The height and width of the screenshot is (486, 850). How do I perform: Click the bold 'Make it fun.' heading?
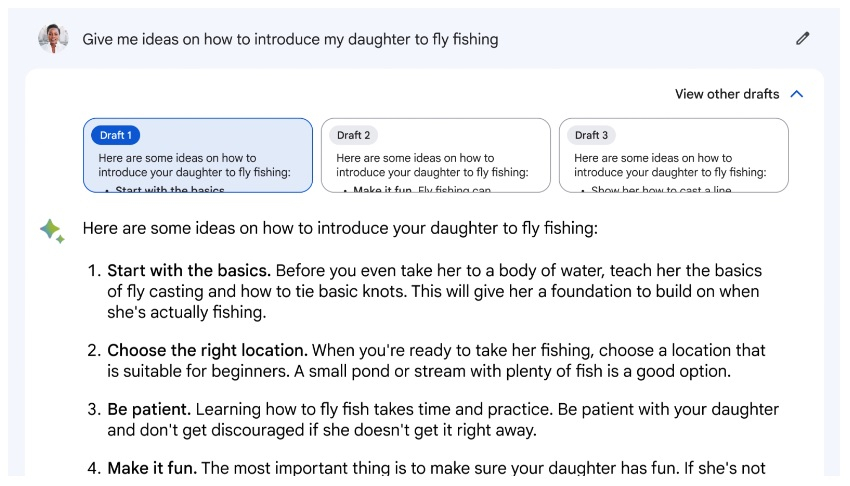[x=152, y=468]
